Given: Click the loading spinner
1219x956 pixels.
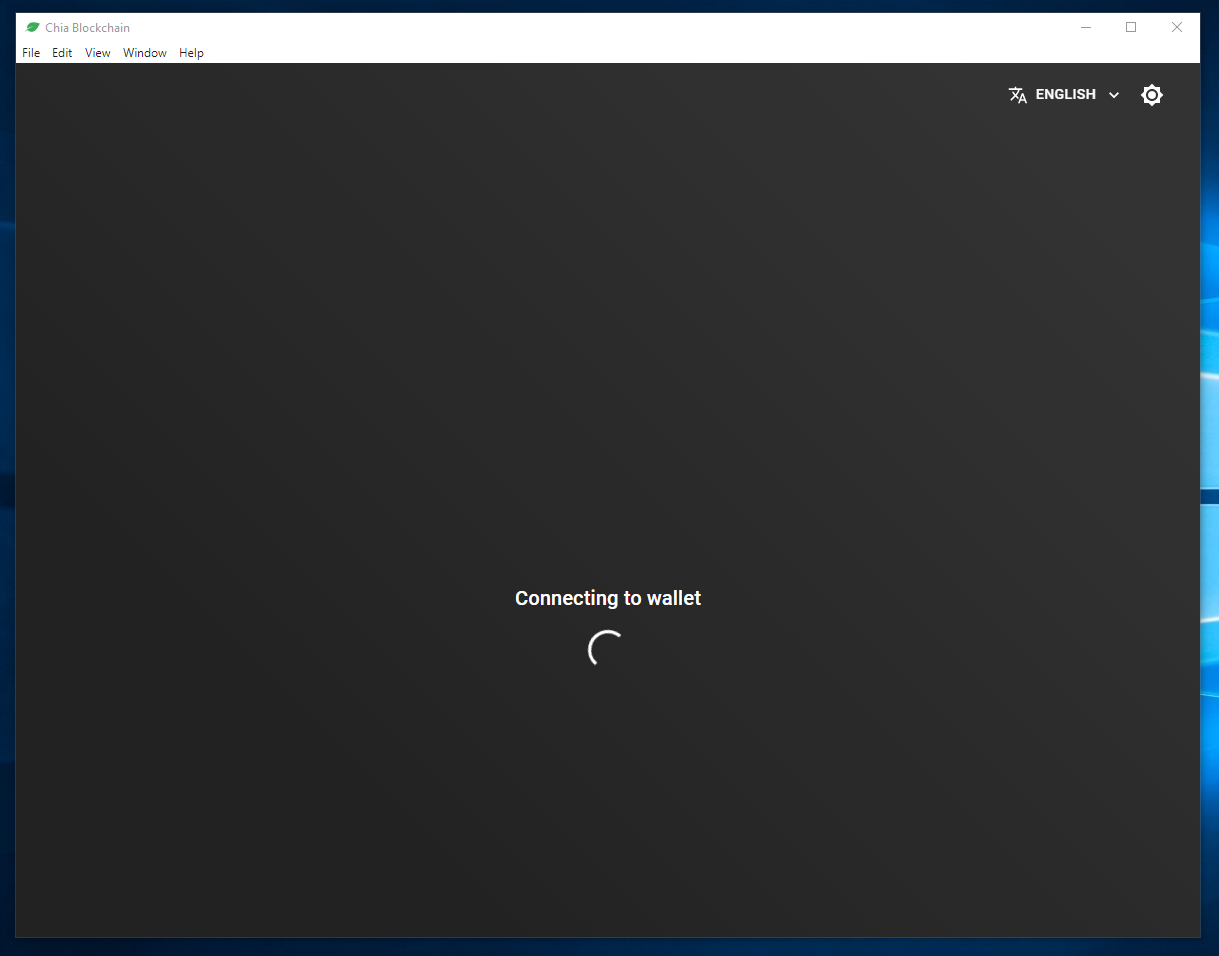Looking at the screenshot, I should 607,649.
